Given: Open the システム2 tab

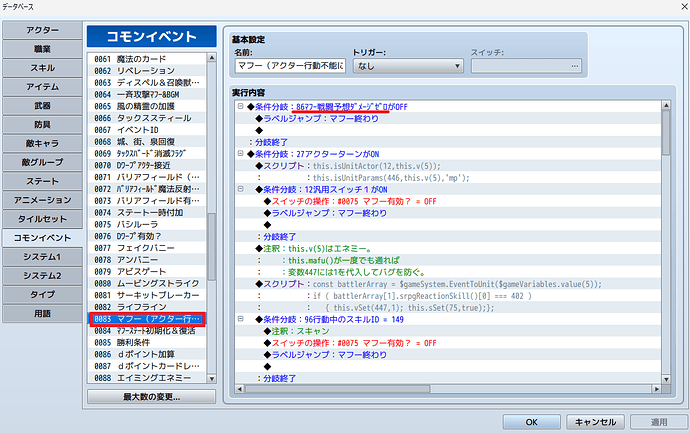Looking at the screenshot, I should coord(42,276).
